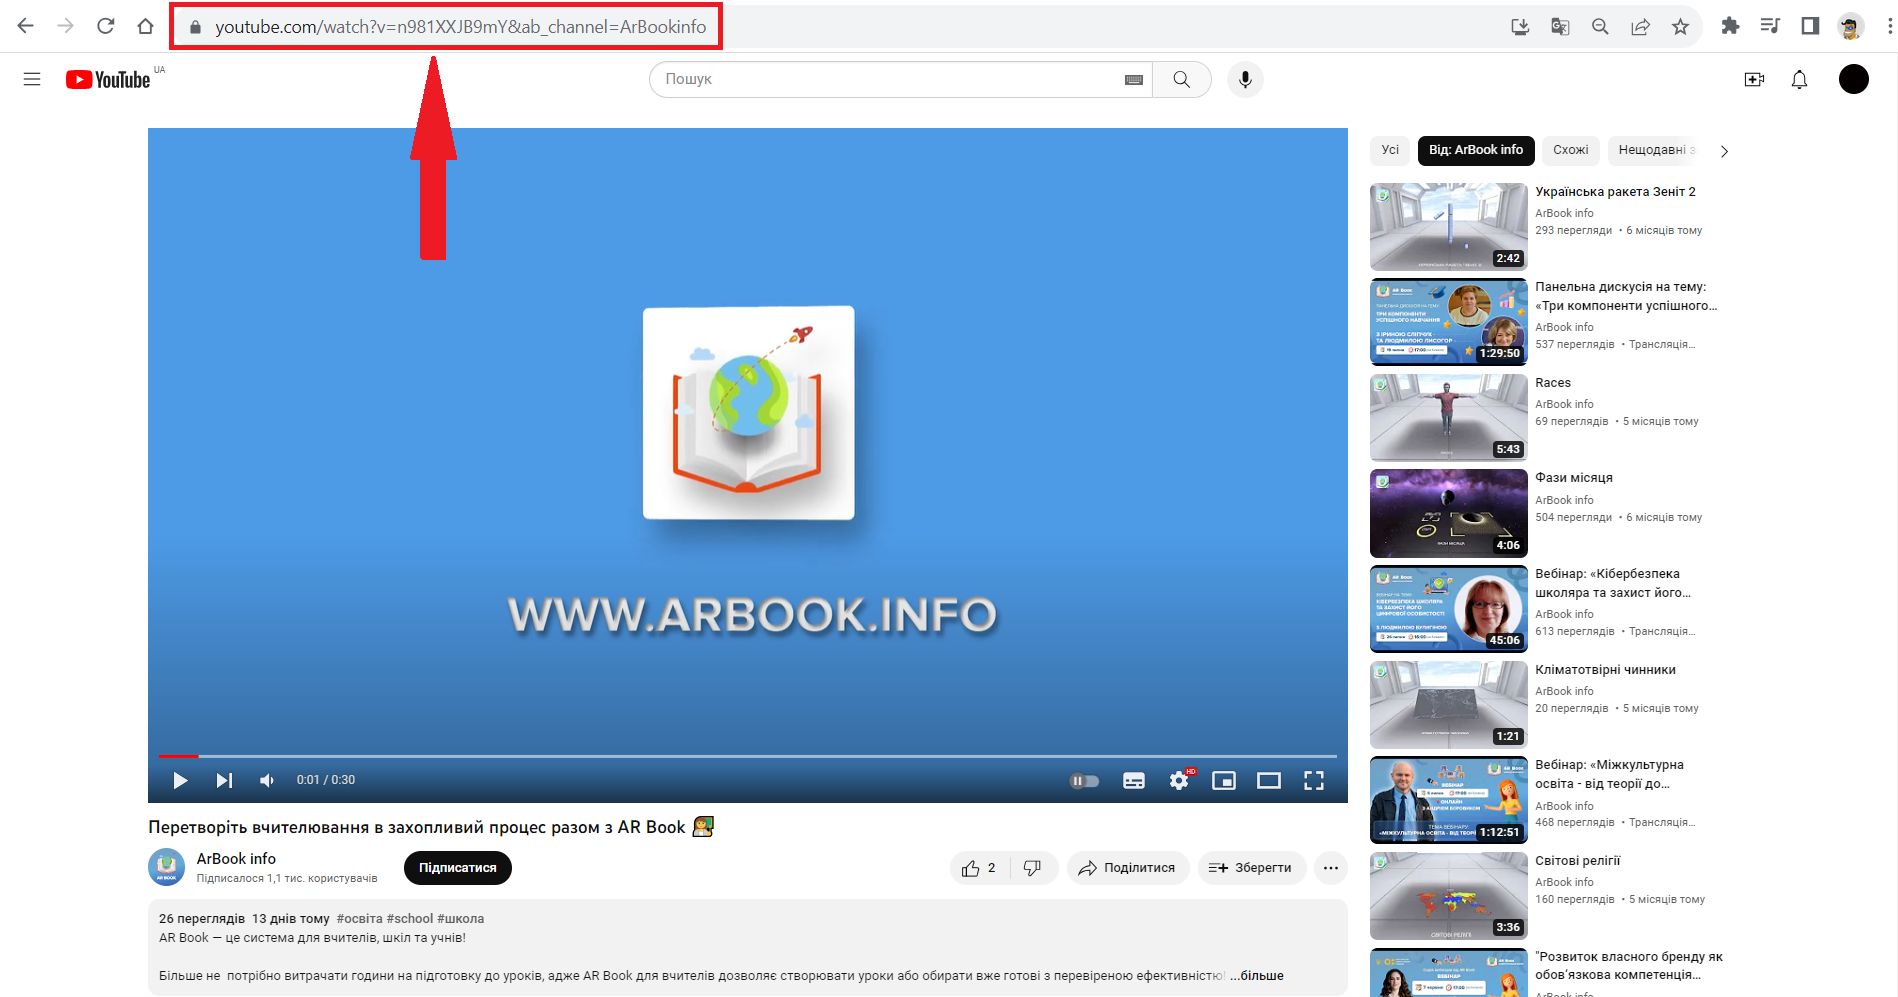Open Українська ракета Зеніт 2 video thumbnail
The image size is (1898, 997).
(x=1449, y=226)
